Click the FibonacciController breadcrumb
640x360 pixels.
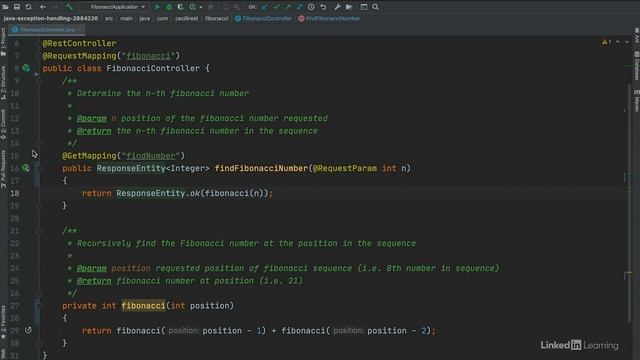[263, 18]
